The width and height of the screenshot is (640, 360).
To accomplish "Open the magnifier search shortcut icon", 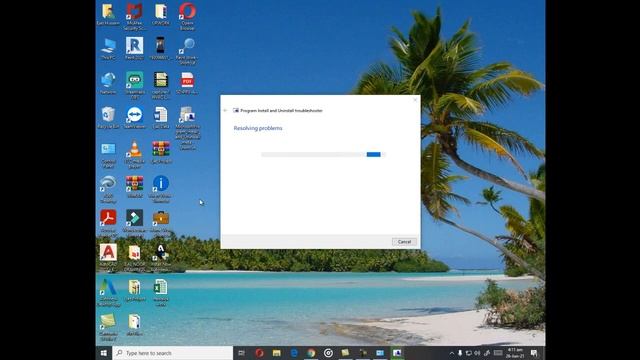I will pos(187,51).
